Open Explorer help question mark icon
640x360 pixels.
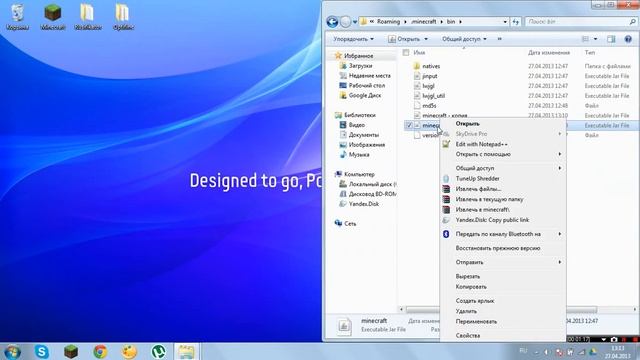coord(628,39)
